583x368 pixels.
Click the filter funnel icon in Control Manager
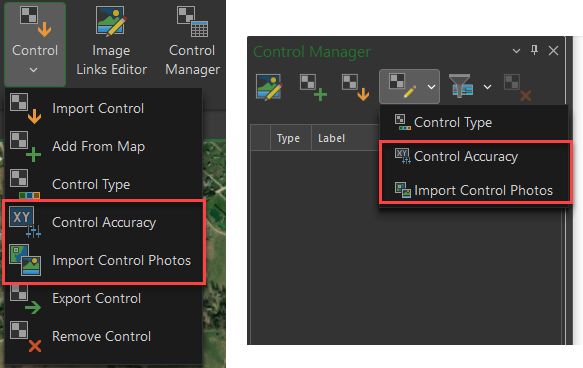pos(461,86)
